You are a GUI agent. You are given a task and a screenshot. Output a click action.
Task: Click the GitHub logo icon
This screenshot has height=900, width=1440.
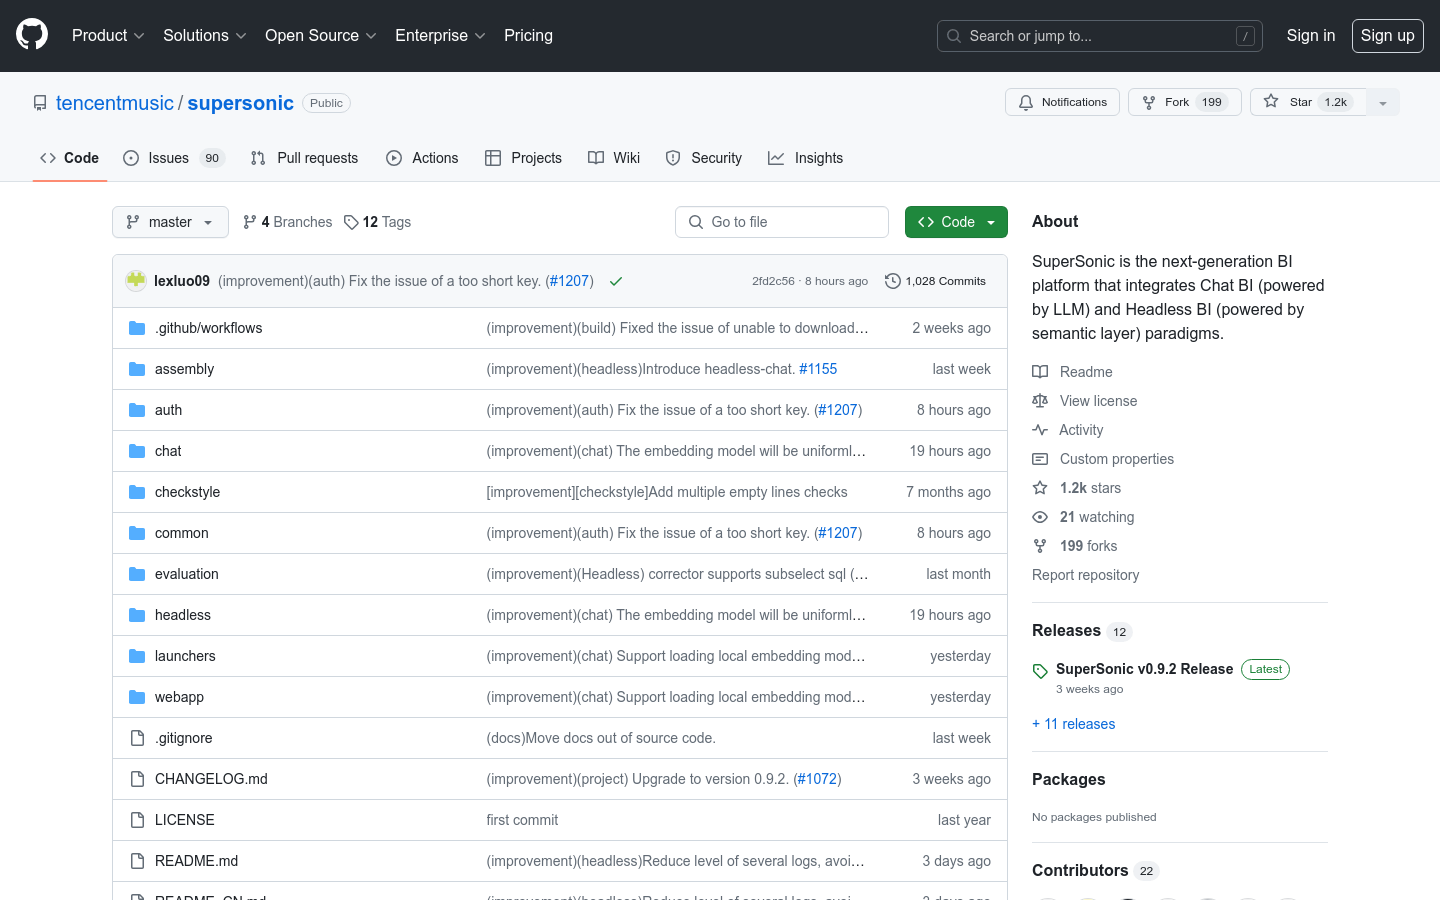point(32,35)
